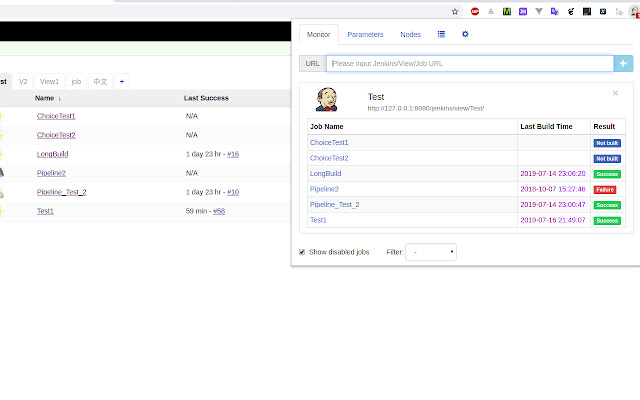The height and width of the screenshot is (400, 640).
Task: Open the gray V extension icon
Action: 539,12
